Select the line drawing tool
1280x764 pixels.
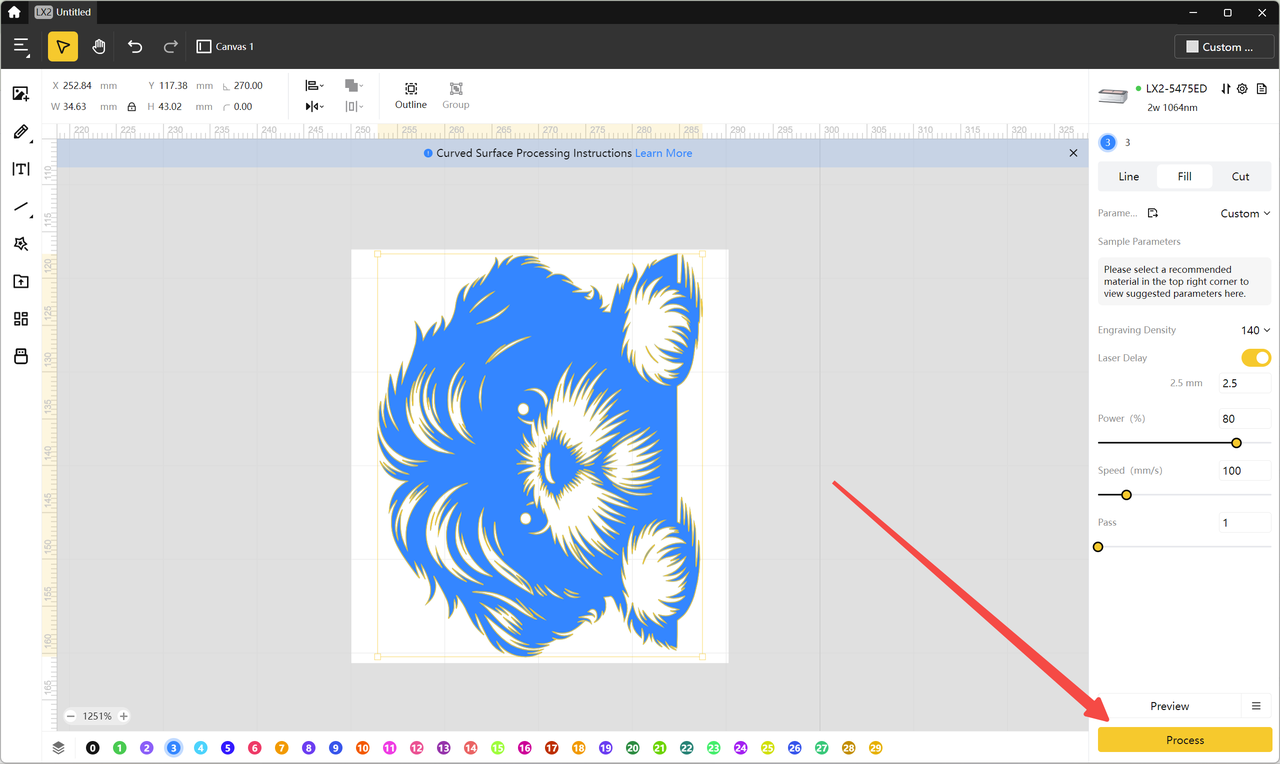[x=21, y=207]
